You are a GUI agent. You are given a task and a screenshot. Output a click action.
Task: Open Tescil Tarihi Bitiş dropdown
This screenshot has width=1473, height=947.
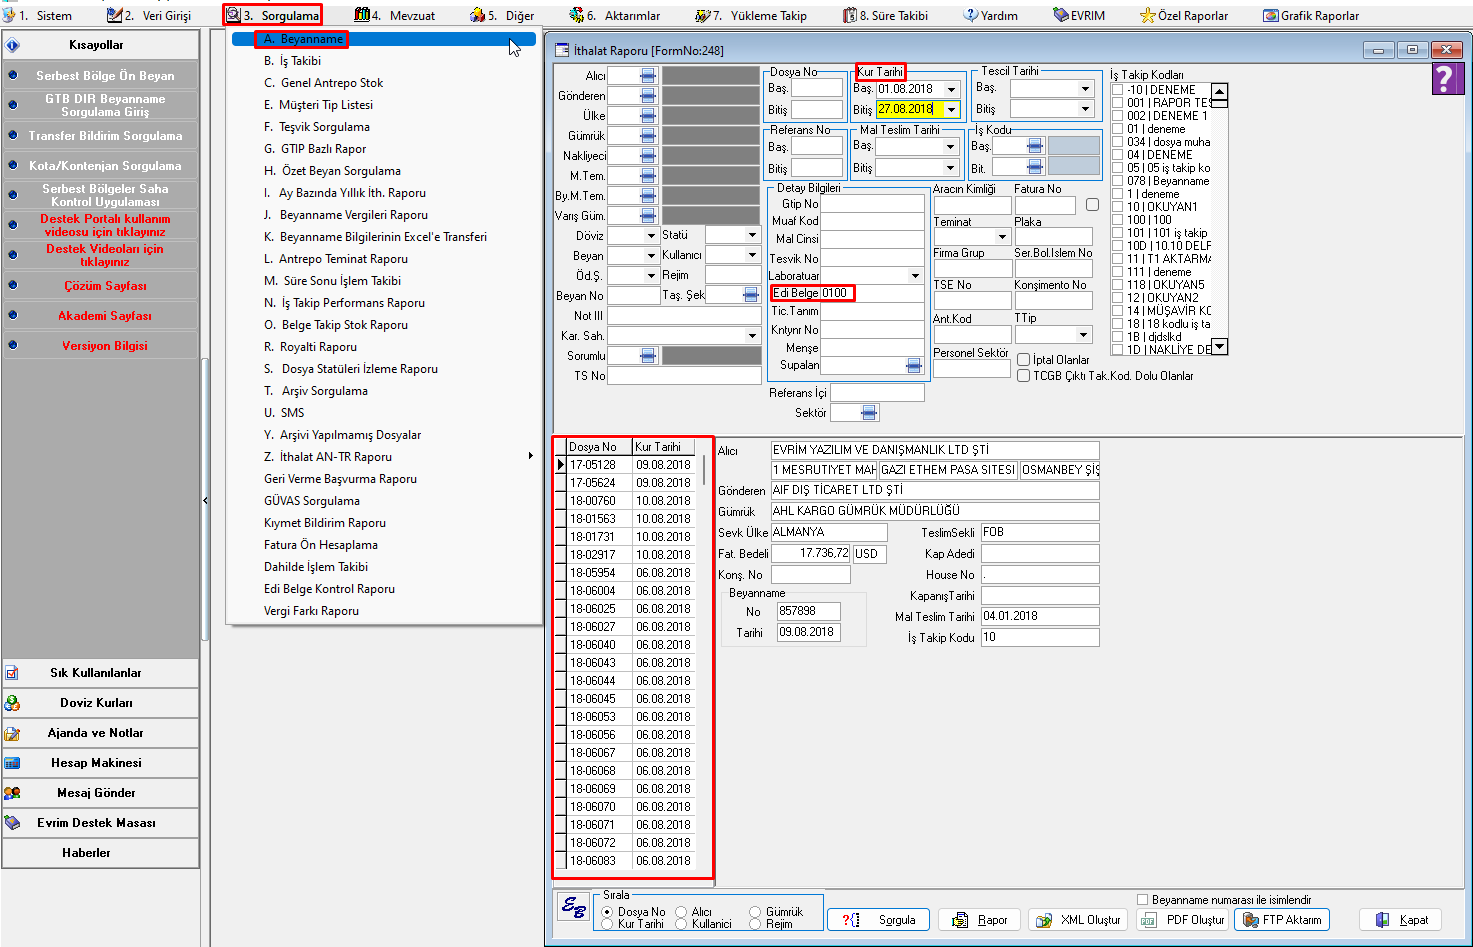coord(1085,109)
